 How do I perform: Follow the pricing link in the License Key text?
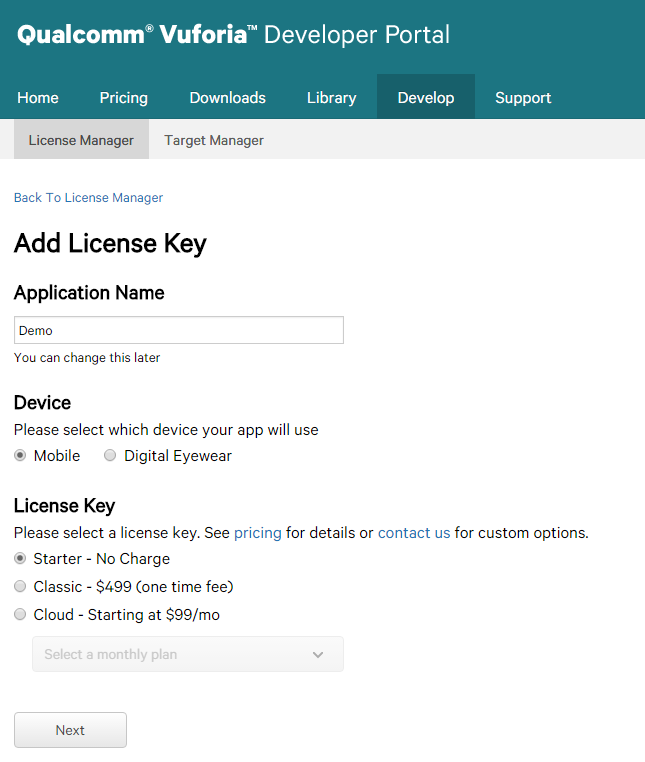tap(258, 533)
